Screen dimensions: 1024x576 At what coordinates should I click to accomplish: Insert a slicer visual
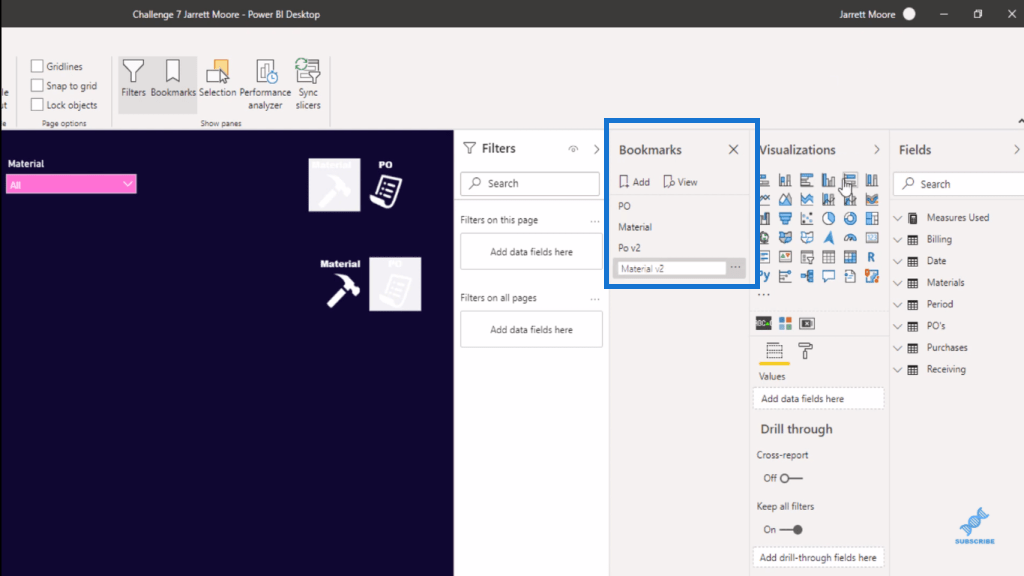[807, 257]
